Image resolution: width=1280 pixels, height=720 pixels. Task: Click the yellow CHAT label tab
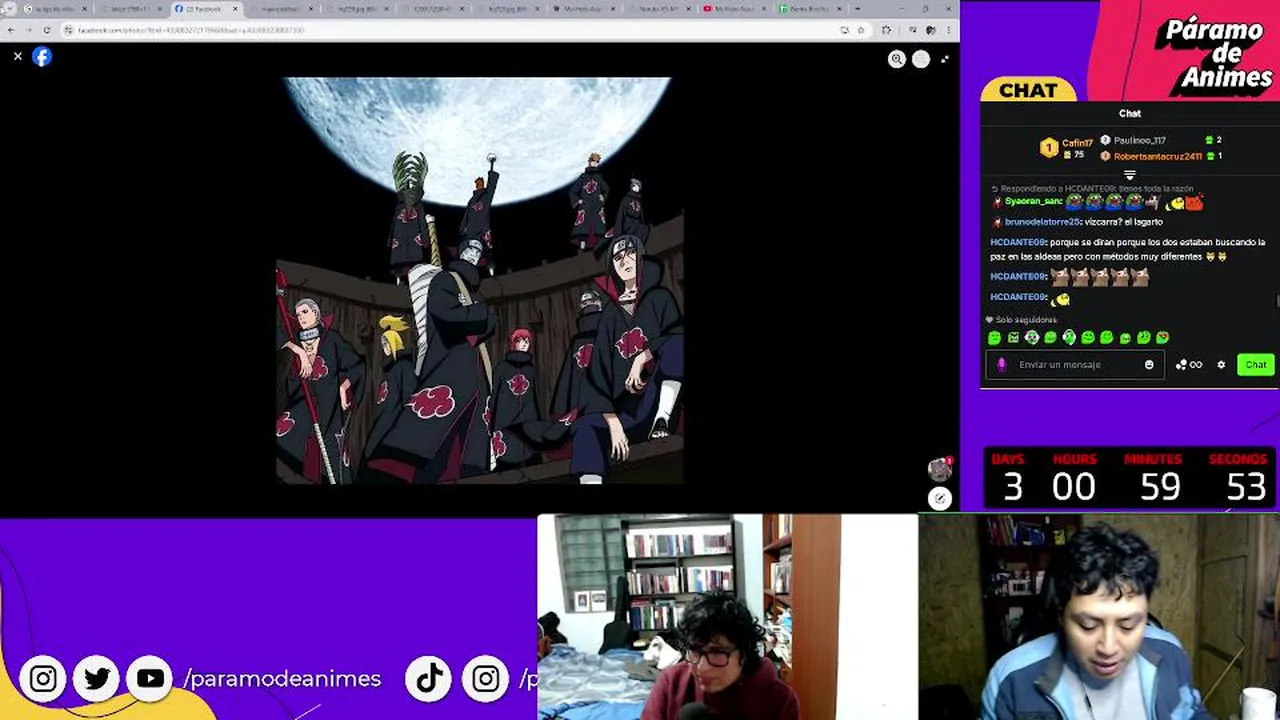click(1028, 90)
